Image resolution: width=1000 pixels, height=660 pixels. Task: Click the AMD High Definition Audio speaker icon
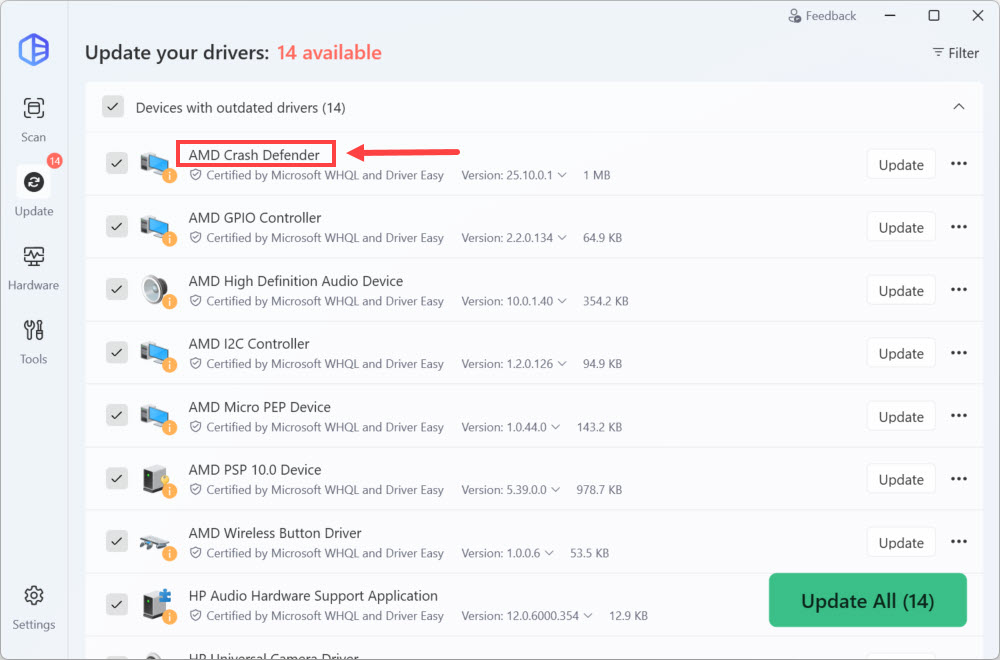click(155, 290)
